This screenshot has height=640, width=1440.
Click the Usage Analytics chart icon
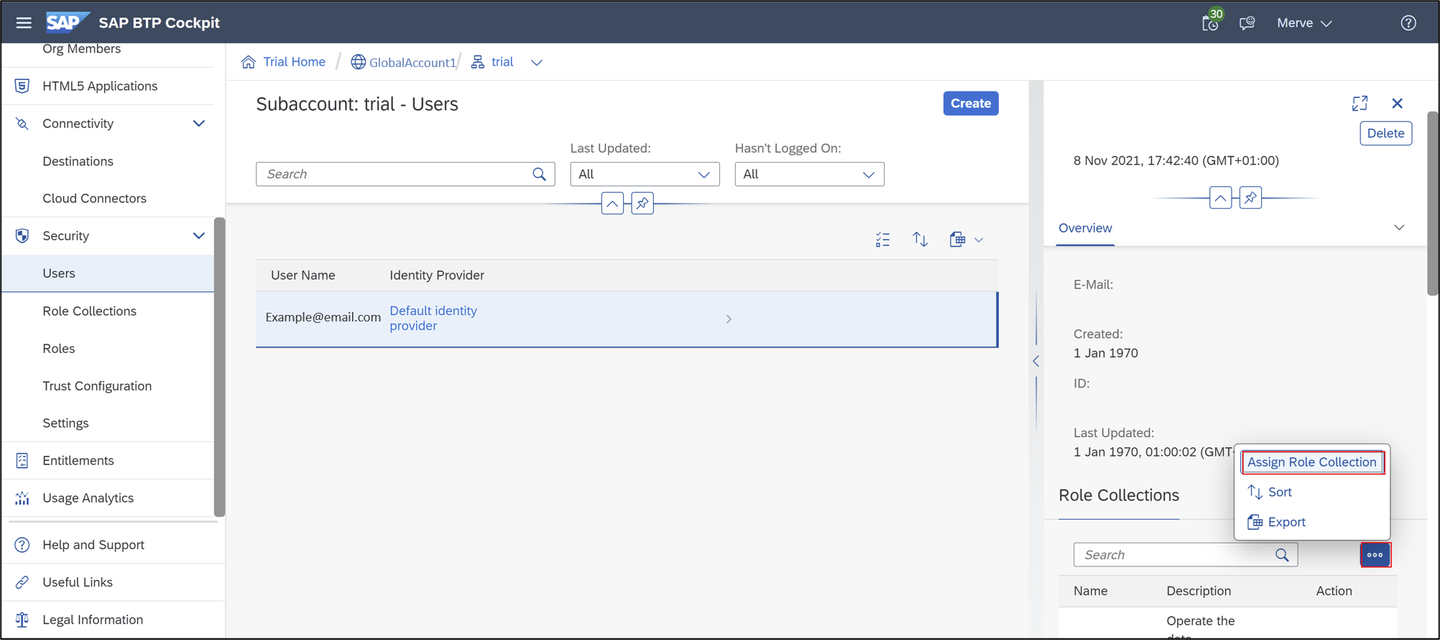(x=22, y=498)
